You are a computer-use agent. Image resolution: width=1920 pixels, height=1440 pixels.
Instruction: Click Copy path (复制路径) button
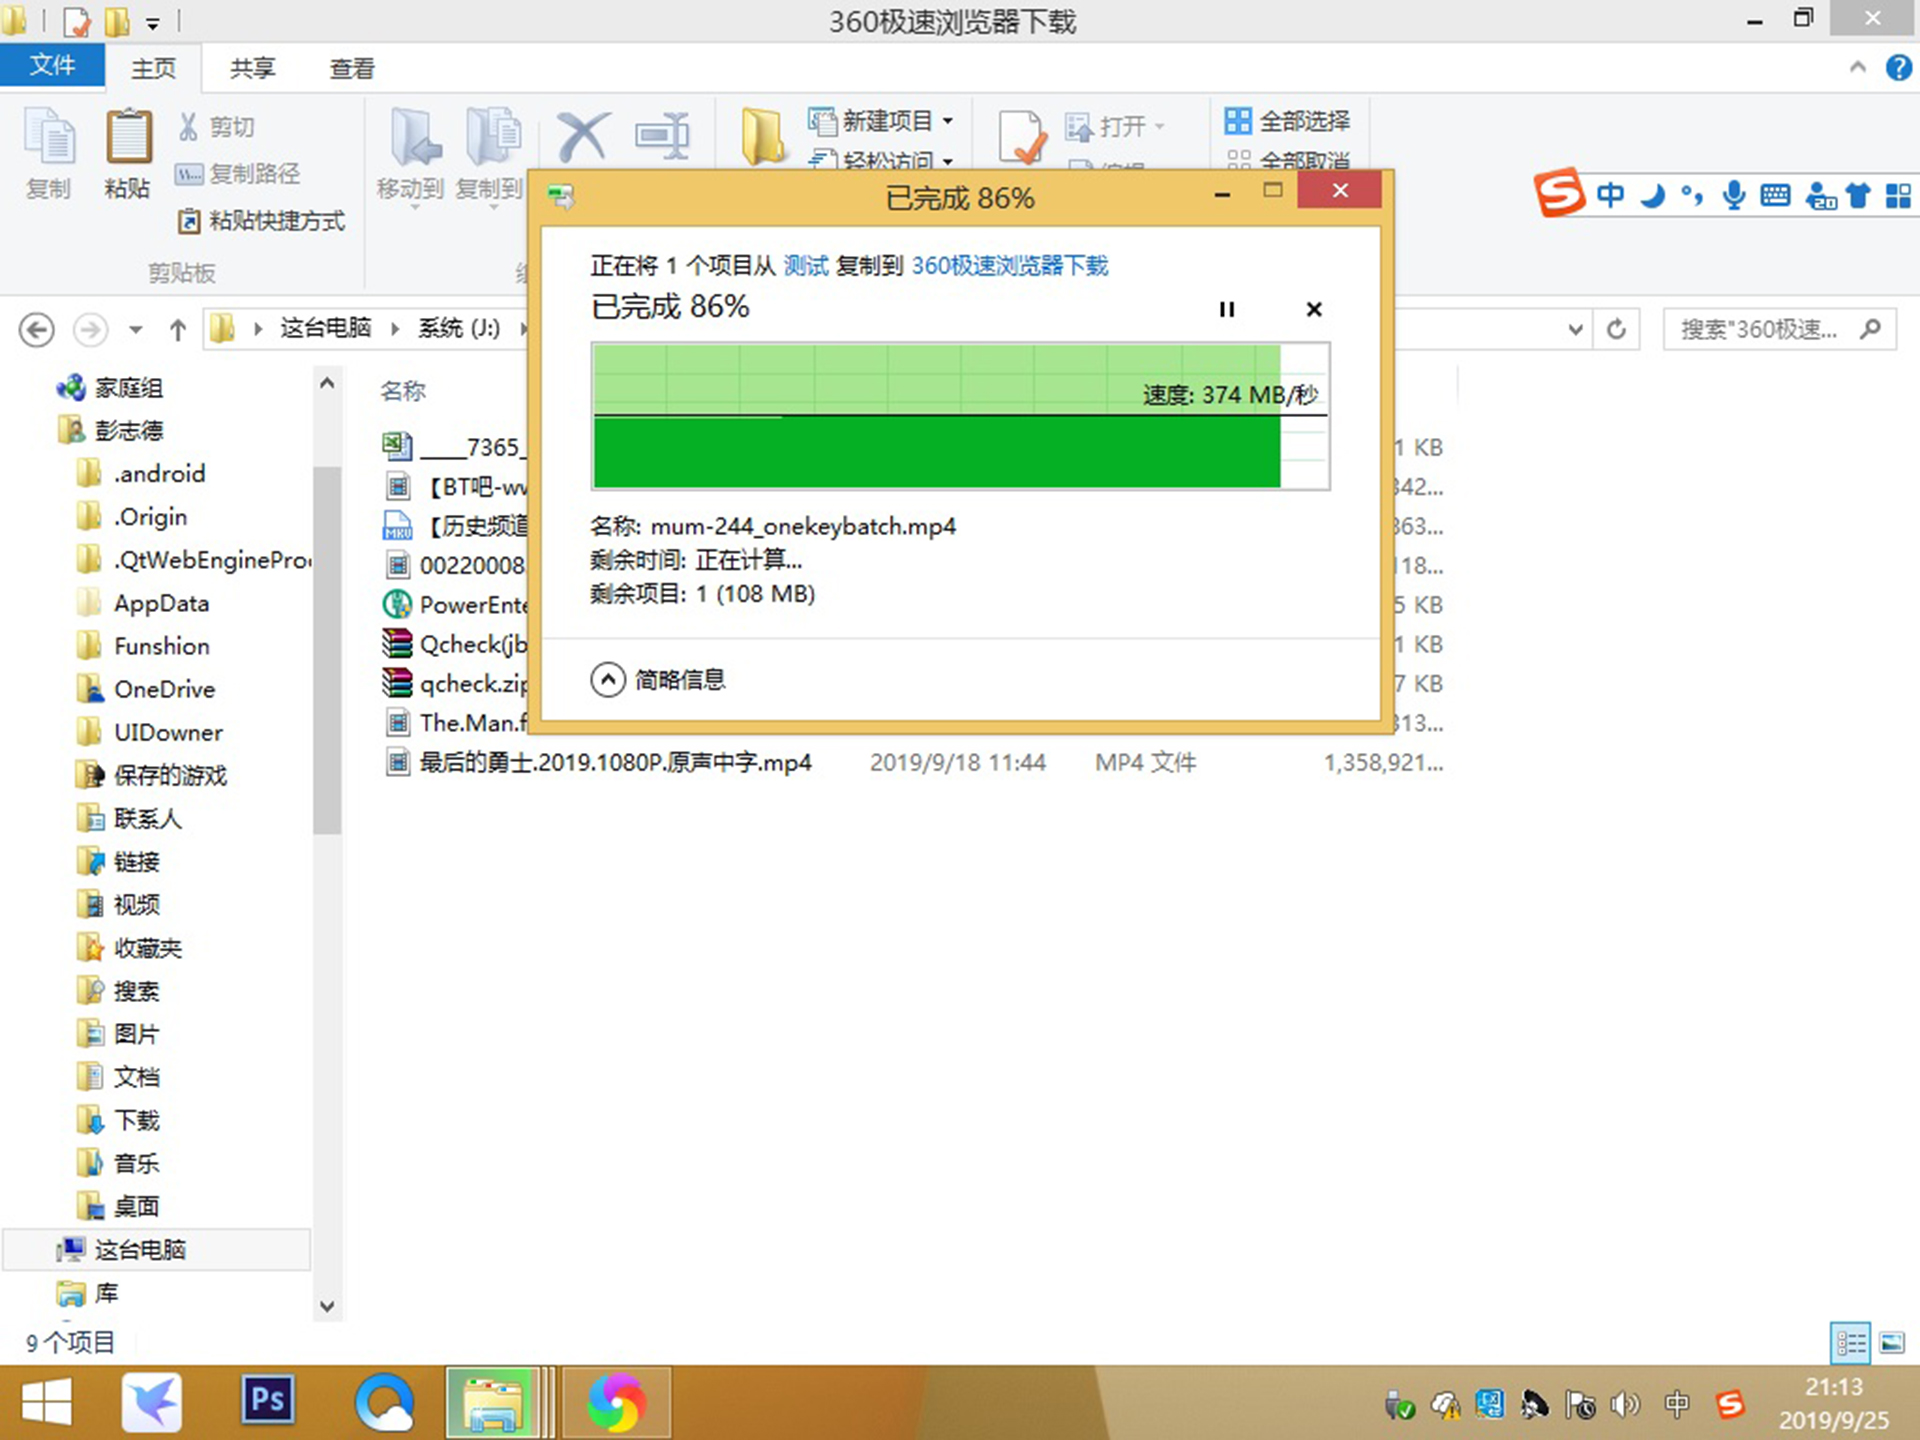click(x=237, y=174)
